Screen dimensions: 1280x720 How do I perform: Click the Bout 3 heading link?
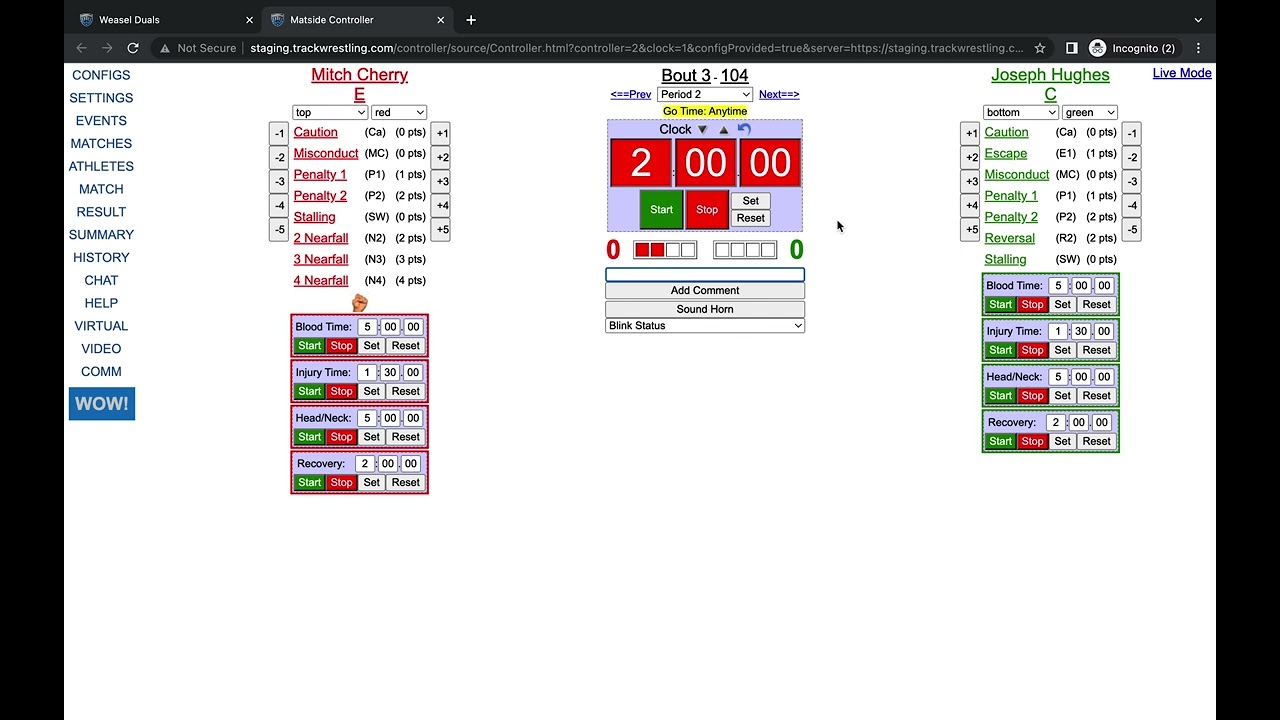(x=686, y=75)
